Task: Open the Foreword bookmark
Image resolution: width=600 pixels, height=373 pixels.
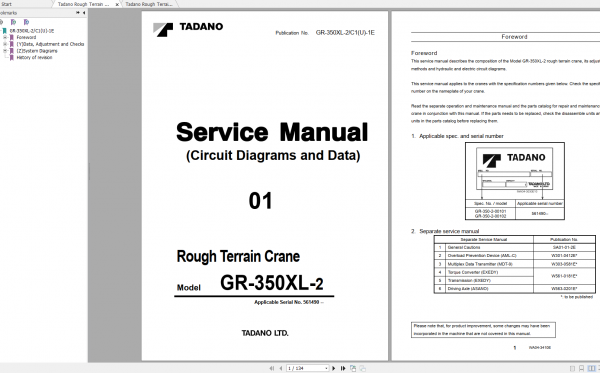Action: [x=26, y=37]
